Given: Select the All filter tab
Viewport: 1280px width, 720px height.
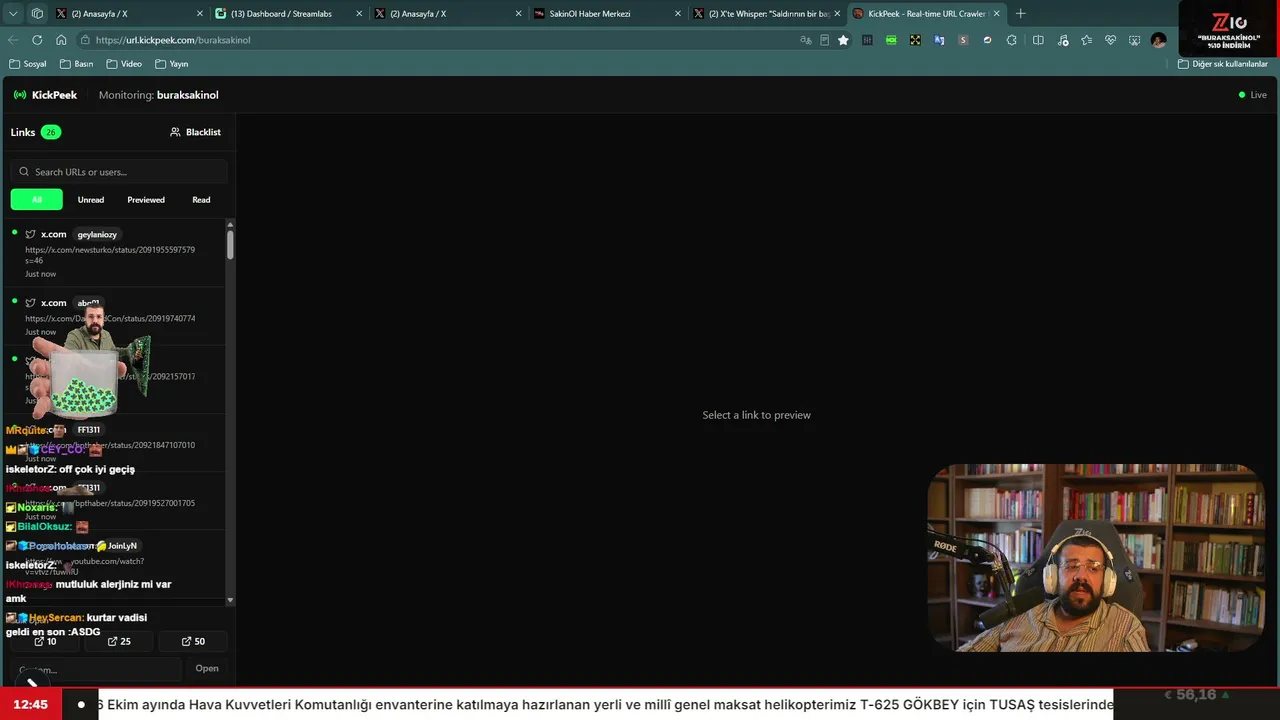Looking at the screenshot, I should (37, 200).
